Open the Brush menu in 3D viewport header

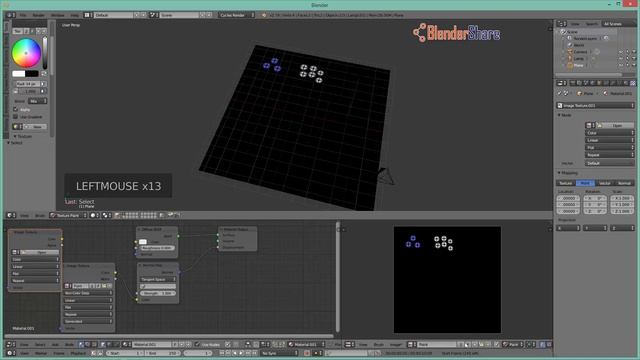click(x=40, y=215)
